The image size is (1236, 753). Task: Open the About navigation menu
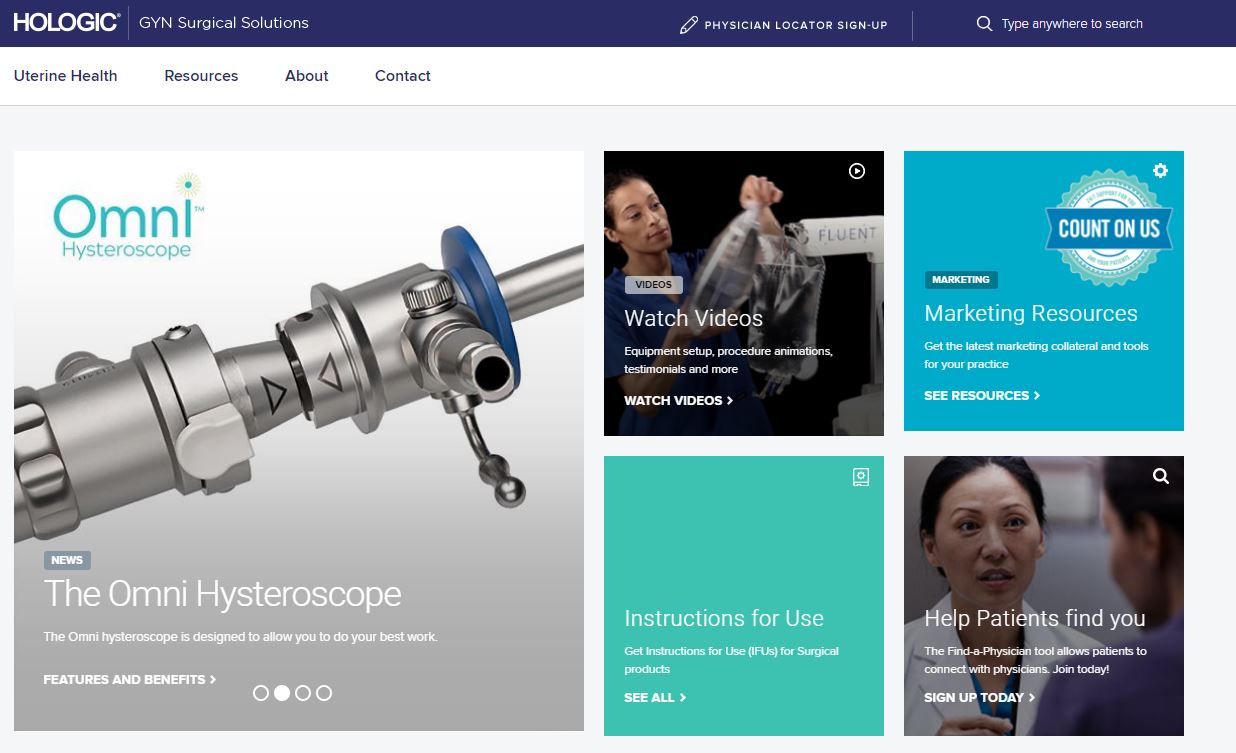(306, 76)
